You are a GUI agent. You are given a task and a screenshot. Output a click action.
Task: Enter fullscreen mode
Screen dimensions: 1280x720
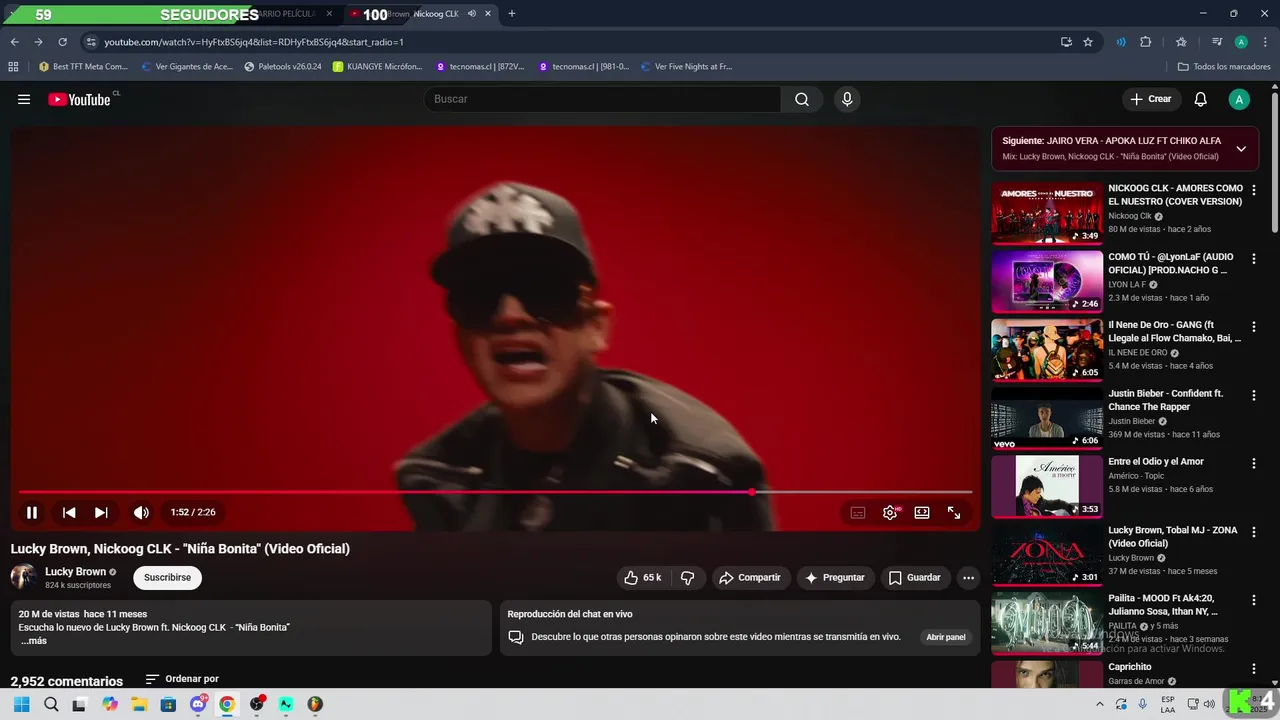(x=954, y=512)
